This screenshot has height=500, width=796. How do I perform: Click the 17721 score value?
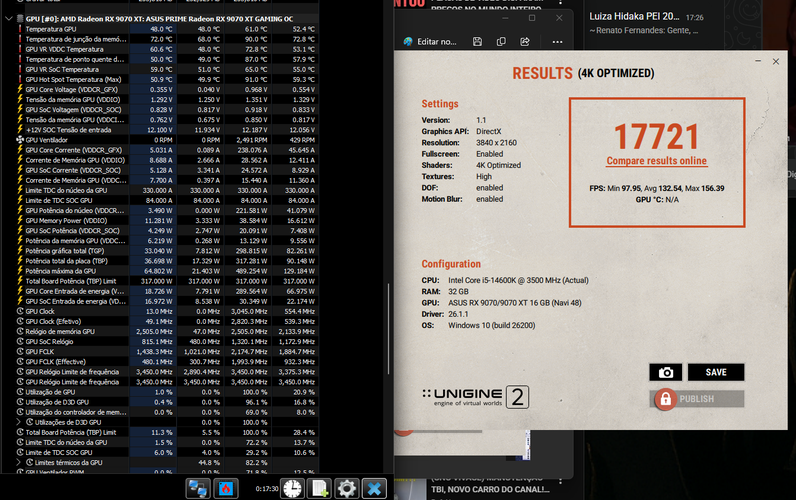656,137
